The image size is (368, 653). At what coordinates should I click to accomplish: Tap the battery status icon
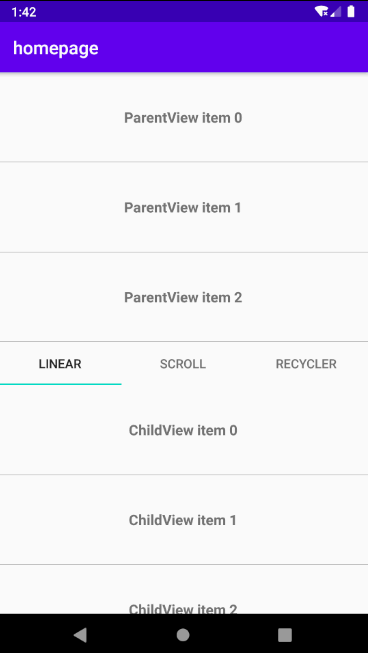[x=351, y=11]
